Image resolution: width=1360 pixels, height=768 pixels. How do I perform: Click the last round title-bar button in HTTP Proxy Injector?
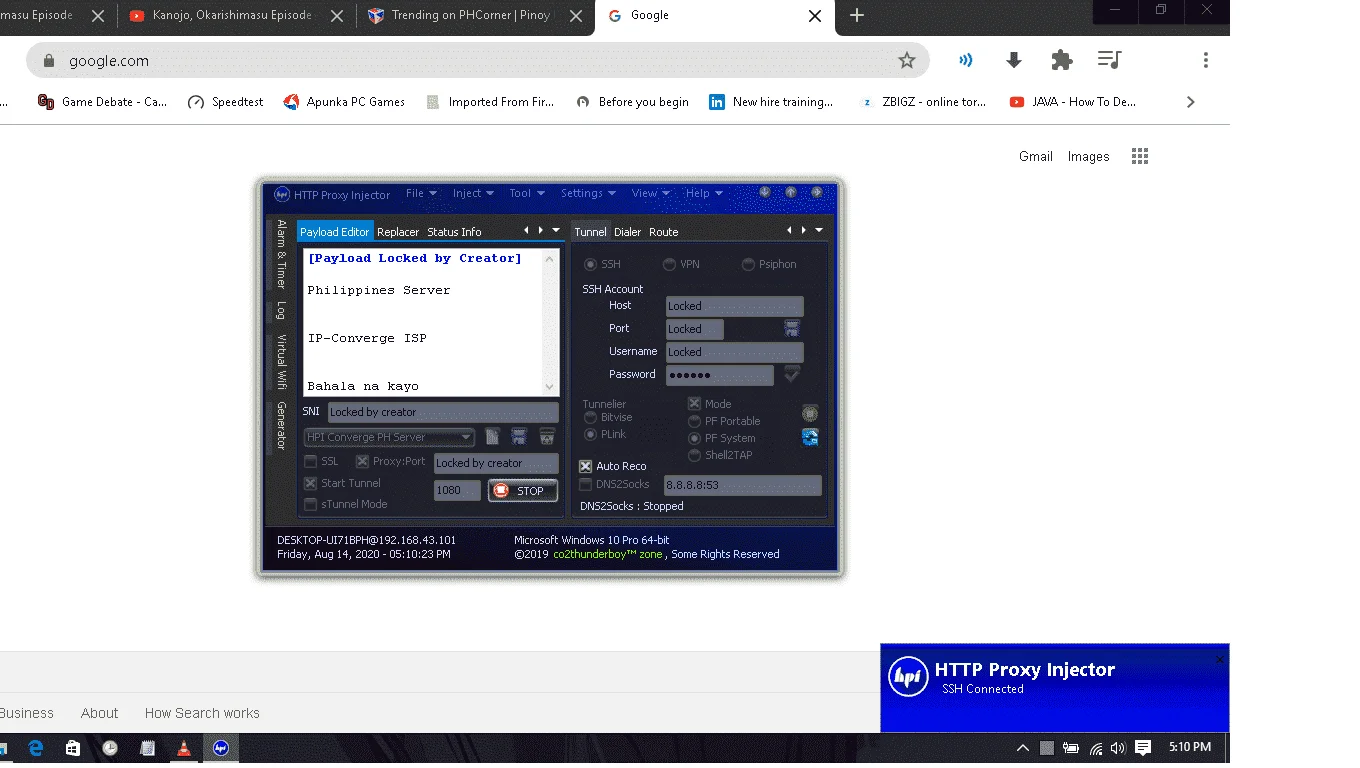click(817, 192)
